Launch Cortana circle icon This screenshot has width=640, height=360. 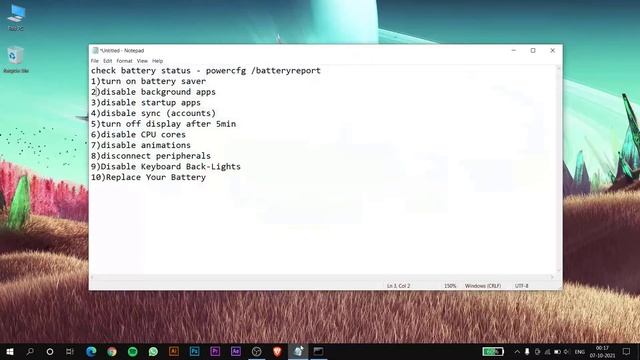(x=50, y=351)
